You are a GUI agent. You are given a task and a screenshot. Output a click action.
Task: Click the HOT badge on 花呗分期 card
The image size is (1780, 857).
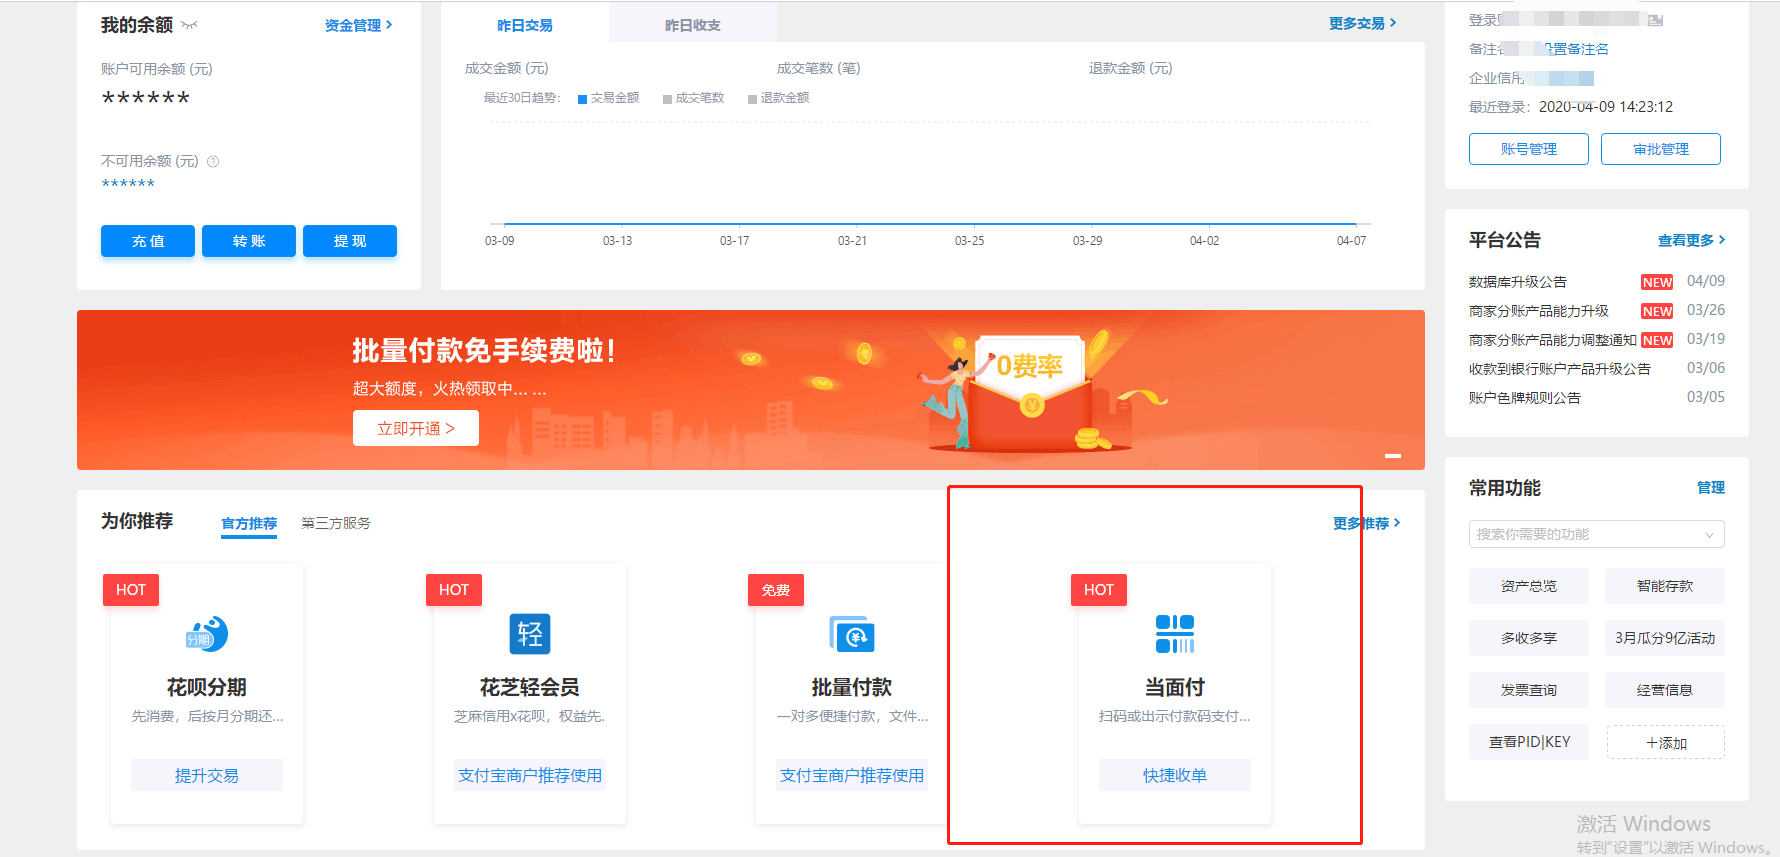click(x=131, y=590)
